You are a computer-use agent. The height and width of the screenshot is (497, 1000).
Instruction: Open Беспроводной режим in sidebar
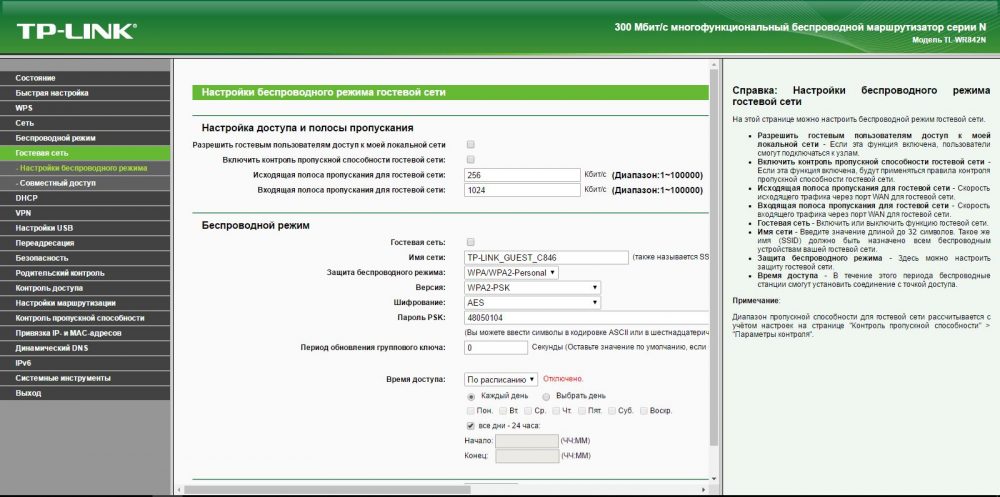click(85, 138)
